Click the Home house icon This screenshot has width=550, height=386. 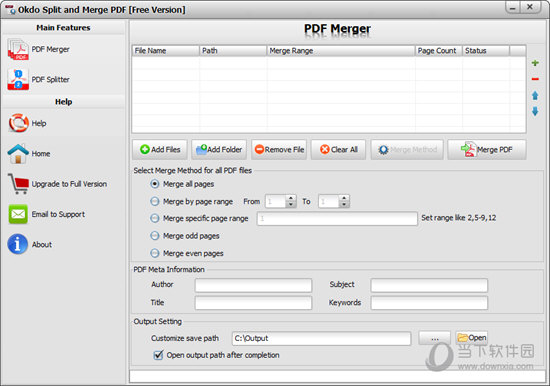[18, 154]
